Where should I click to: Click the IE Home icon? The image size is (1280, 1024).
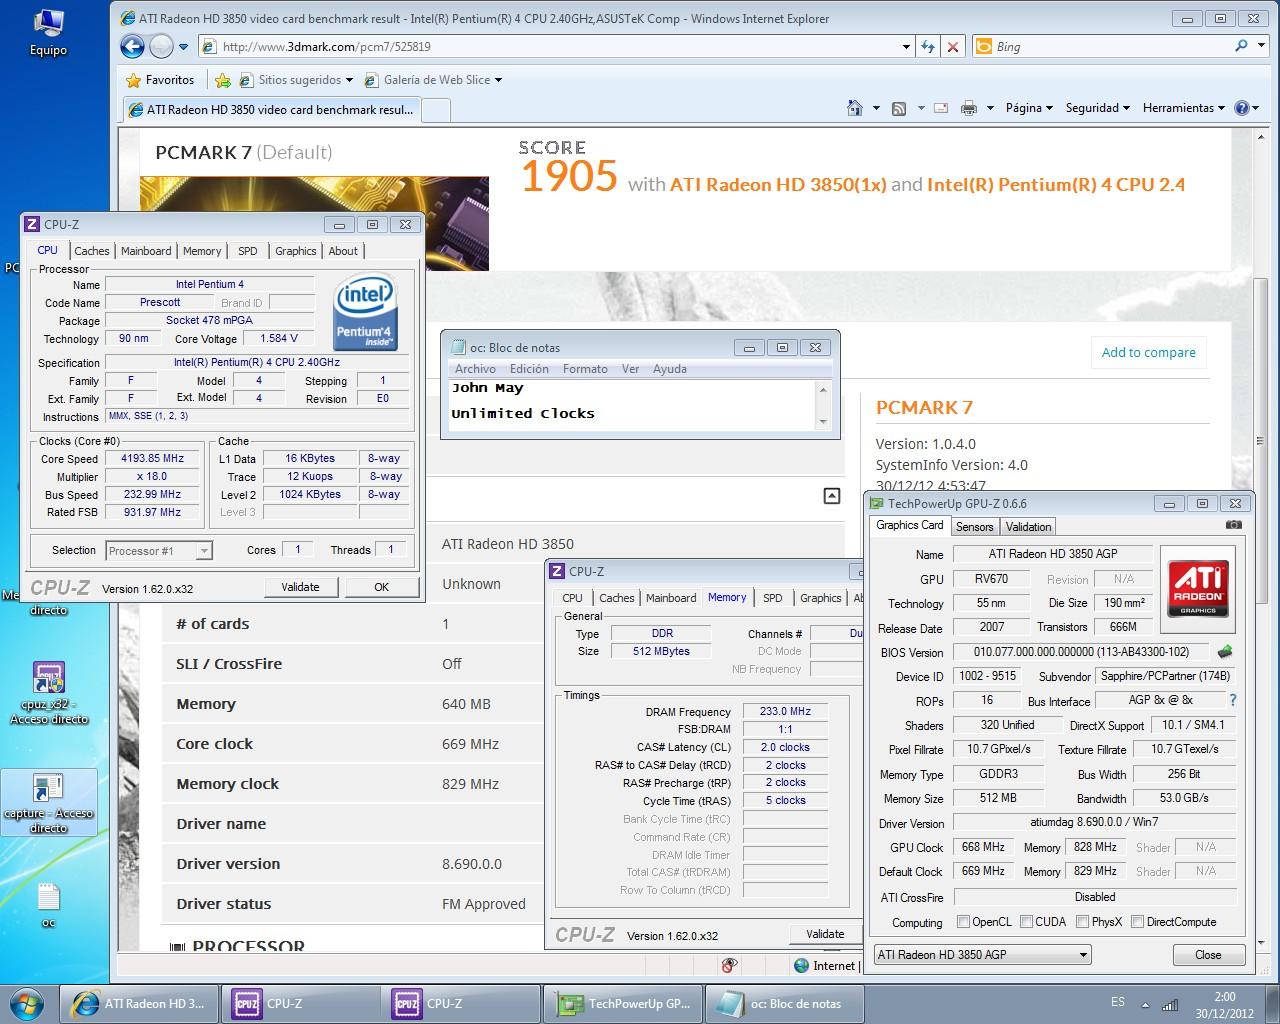tap(854, 108)
